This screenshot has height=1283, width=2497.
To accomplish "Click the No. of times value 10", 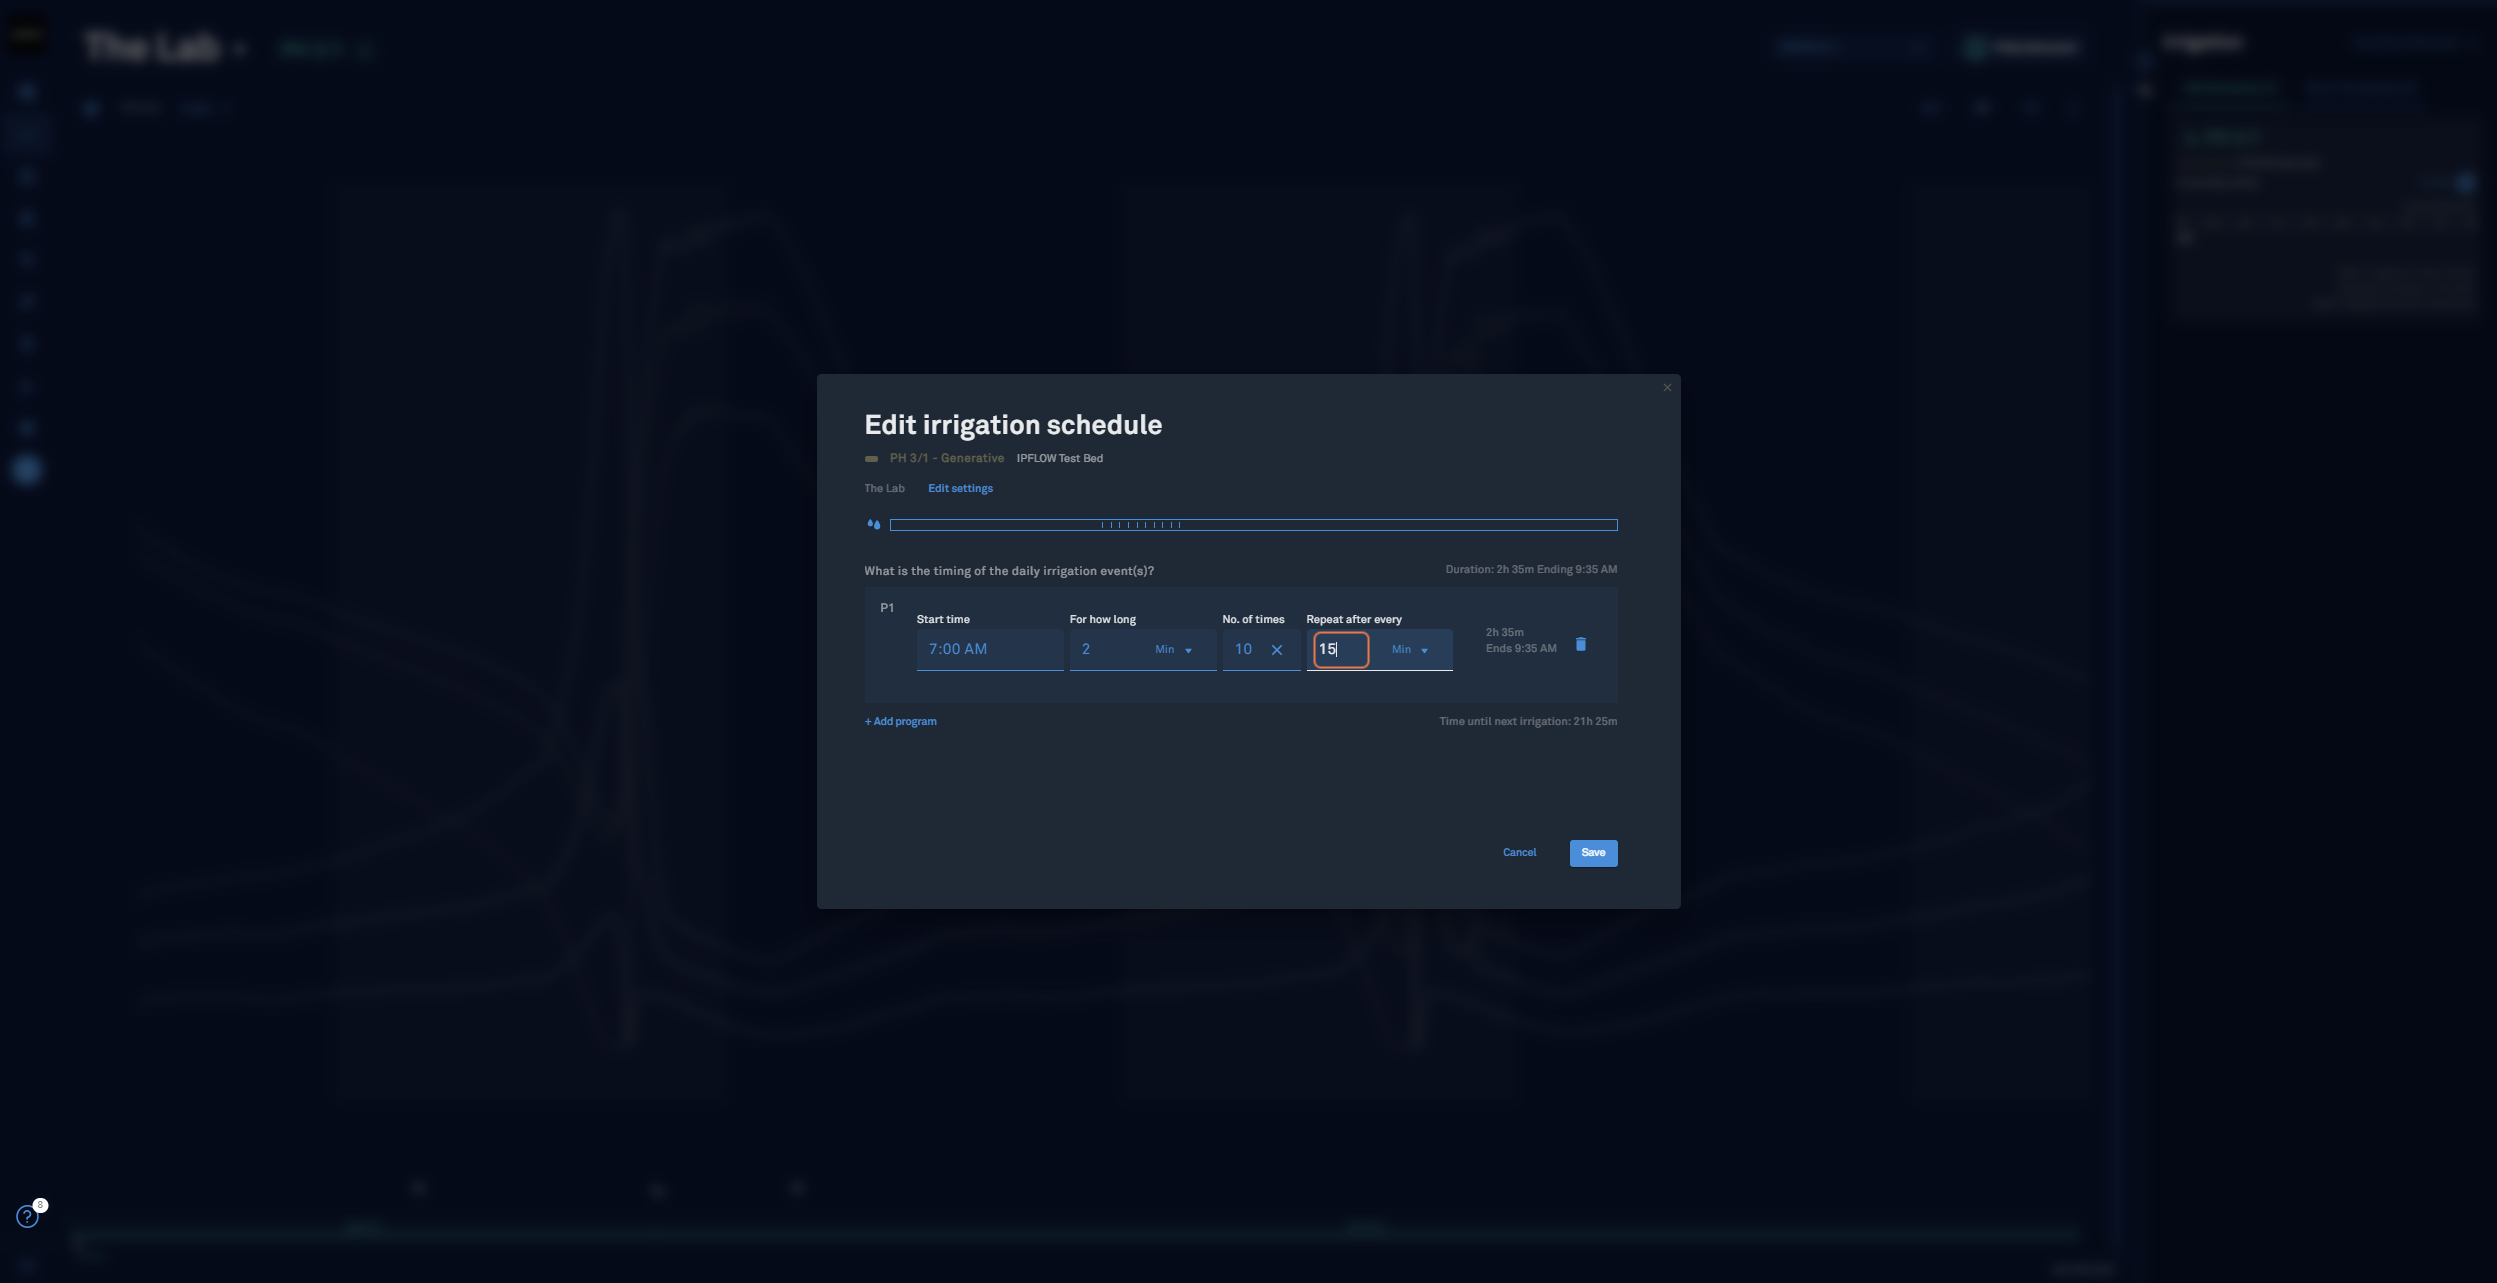I will click(1244, 649).
